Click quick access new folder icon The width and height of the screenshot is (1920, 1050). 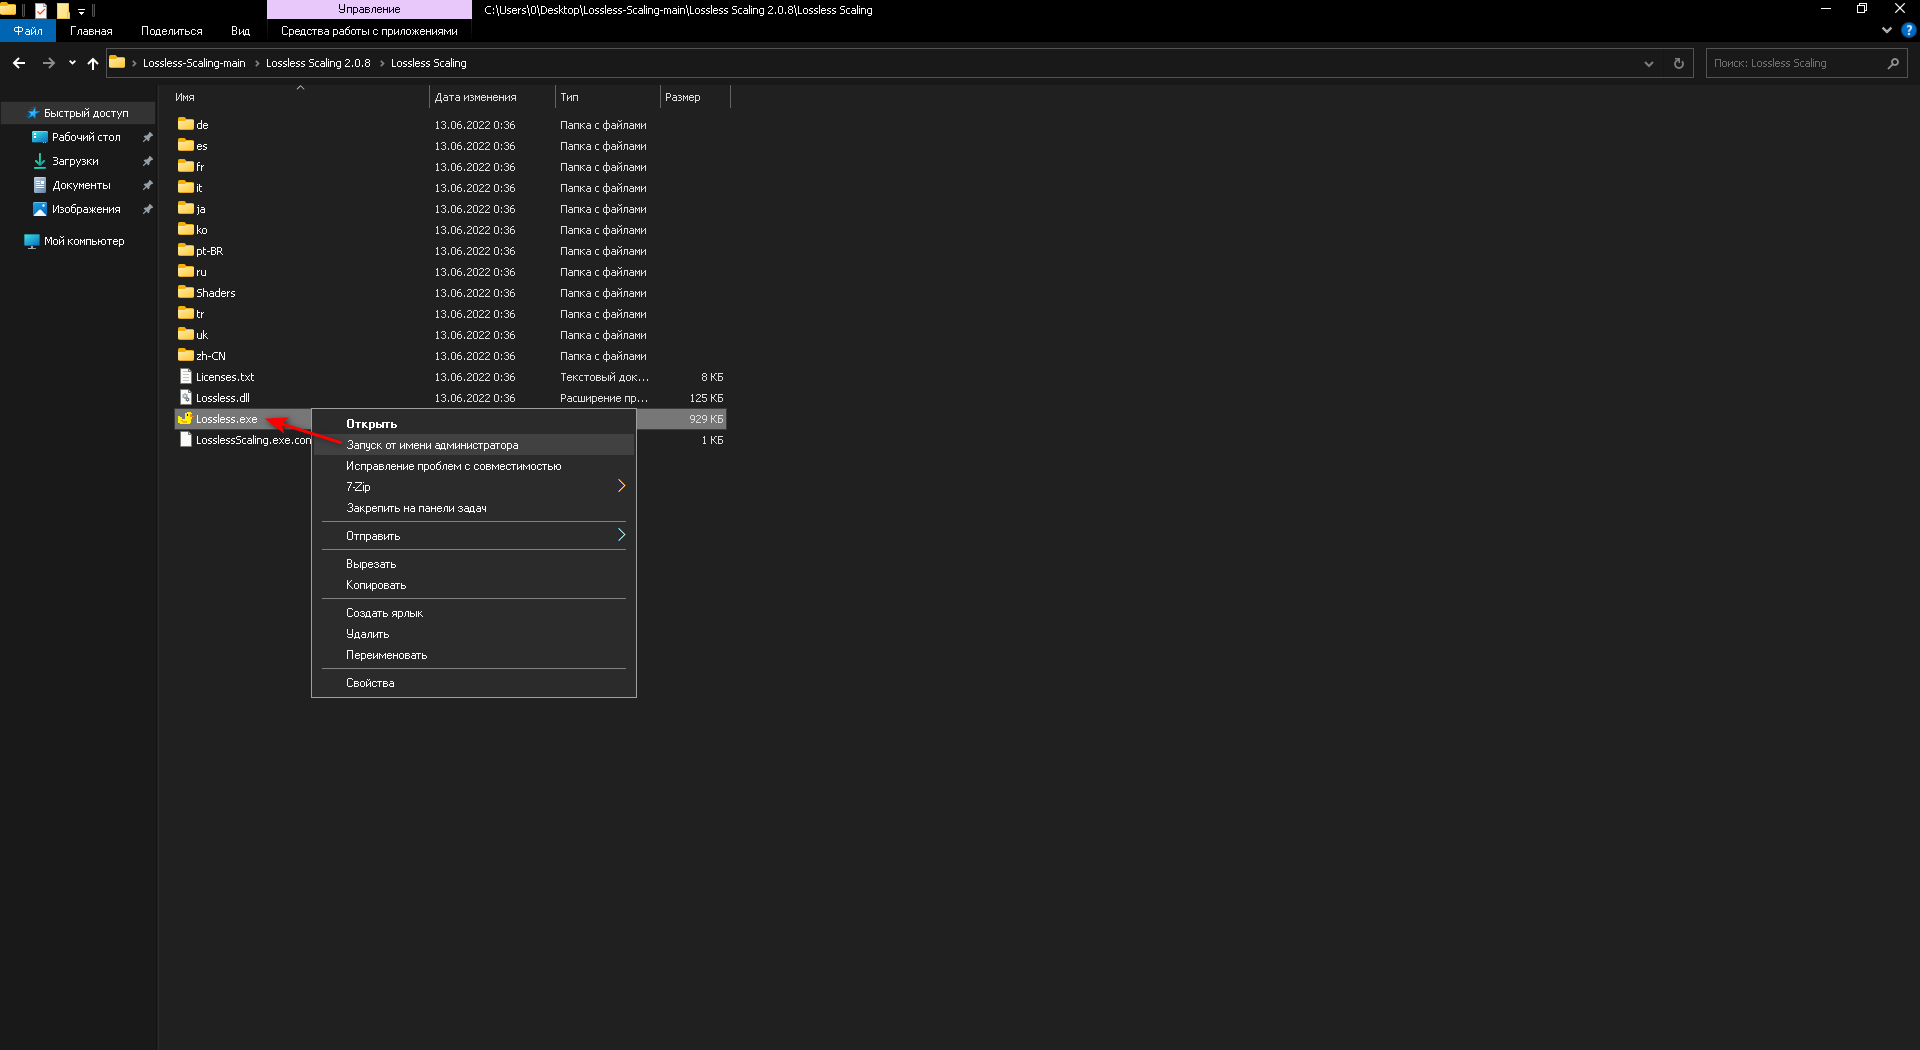(x=63, y=10)
